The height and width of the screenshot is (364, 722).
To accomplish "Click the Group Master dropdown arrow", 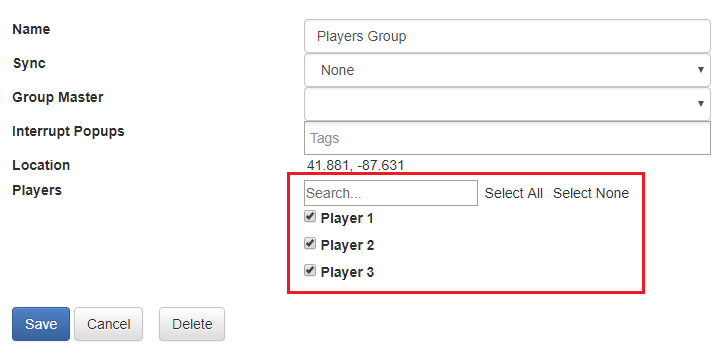I will 700,104.
